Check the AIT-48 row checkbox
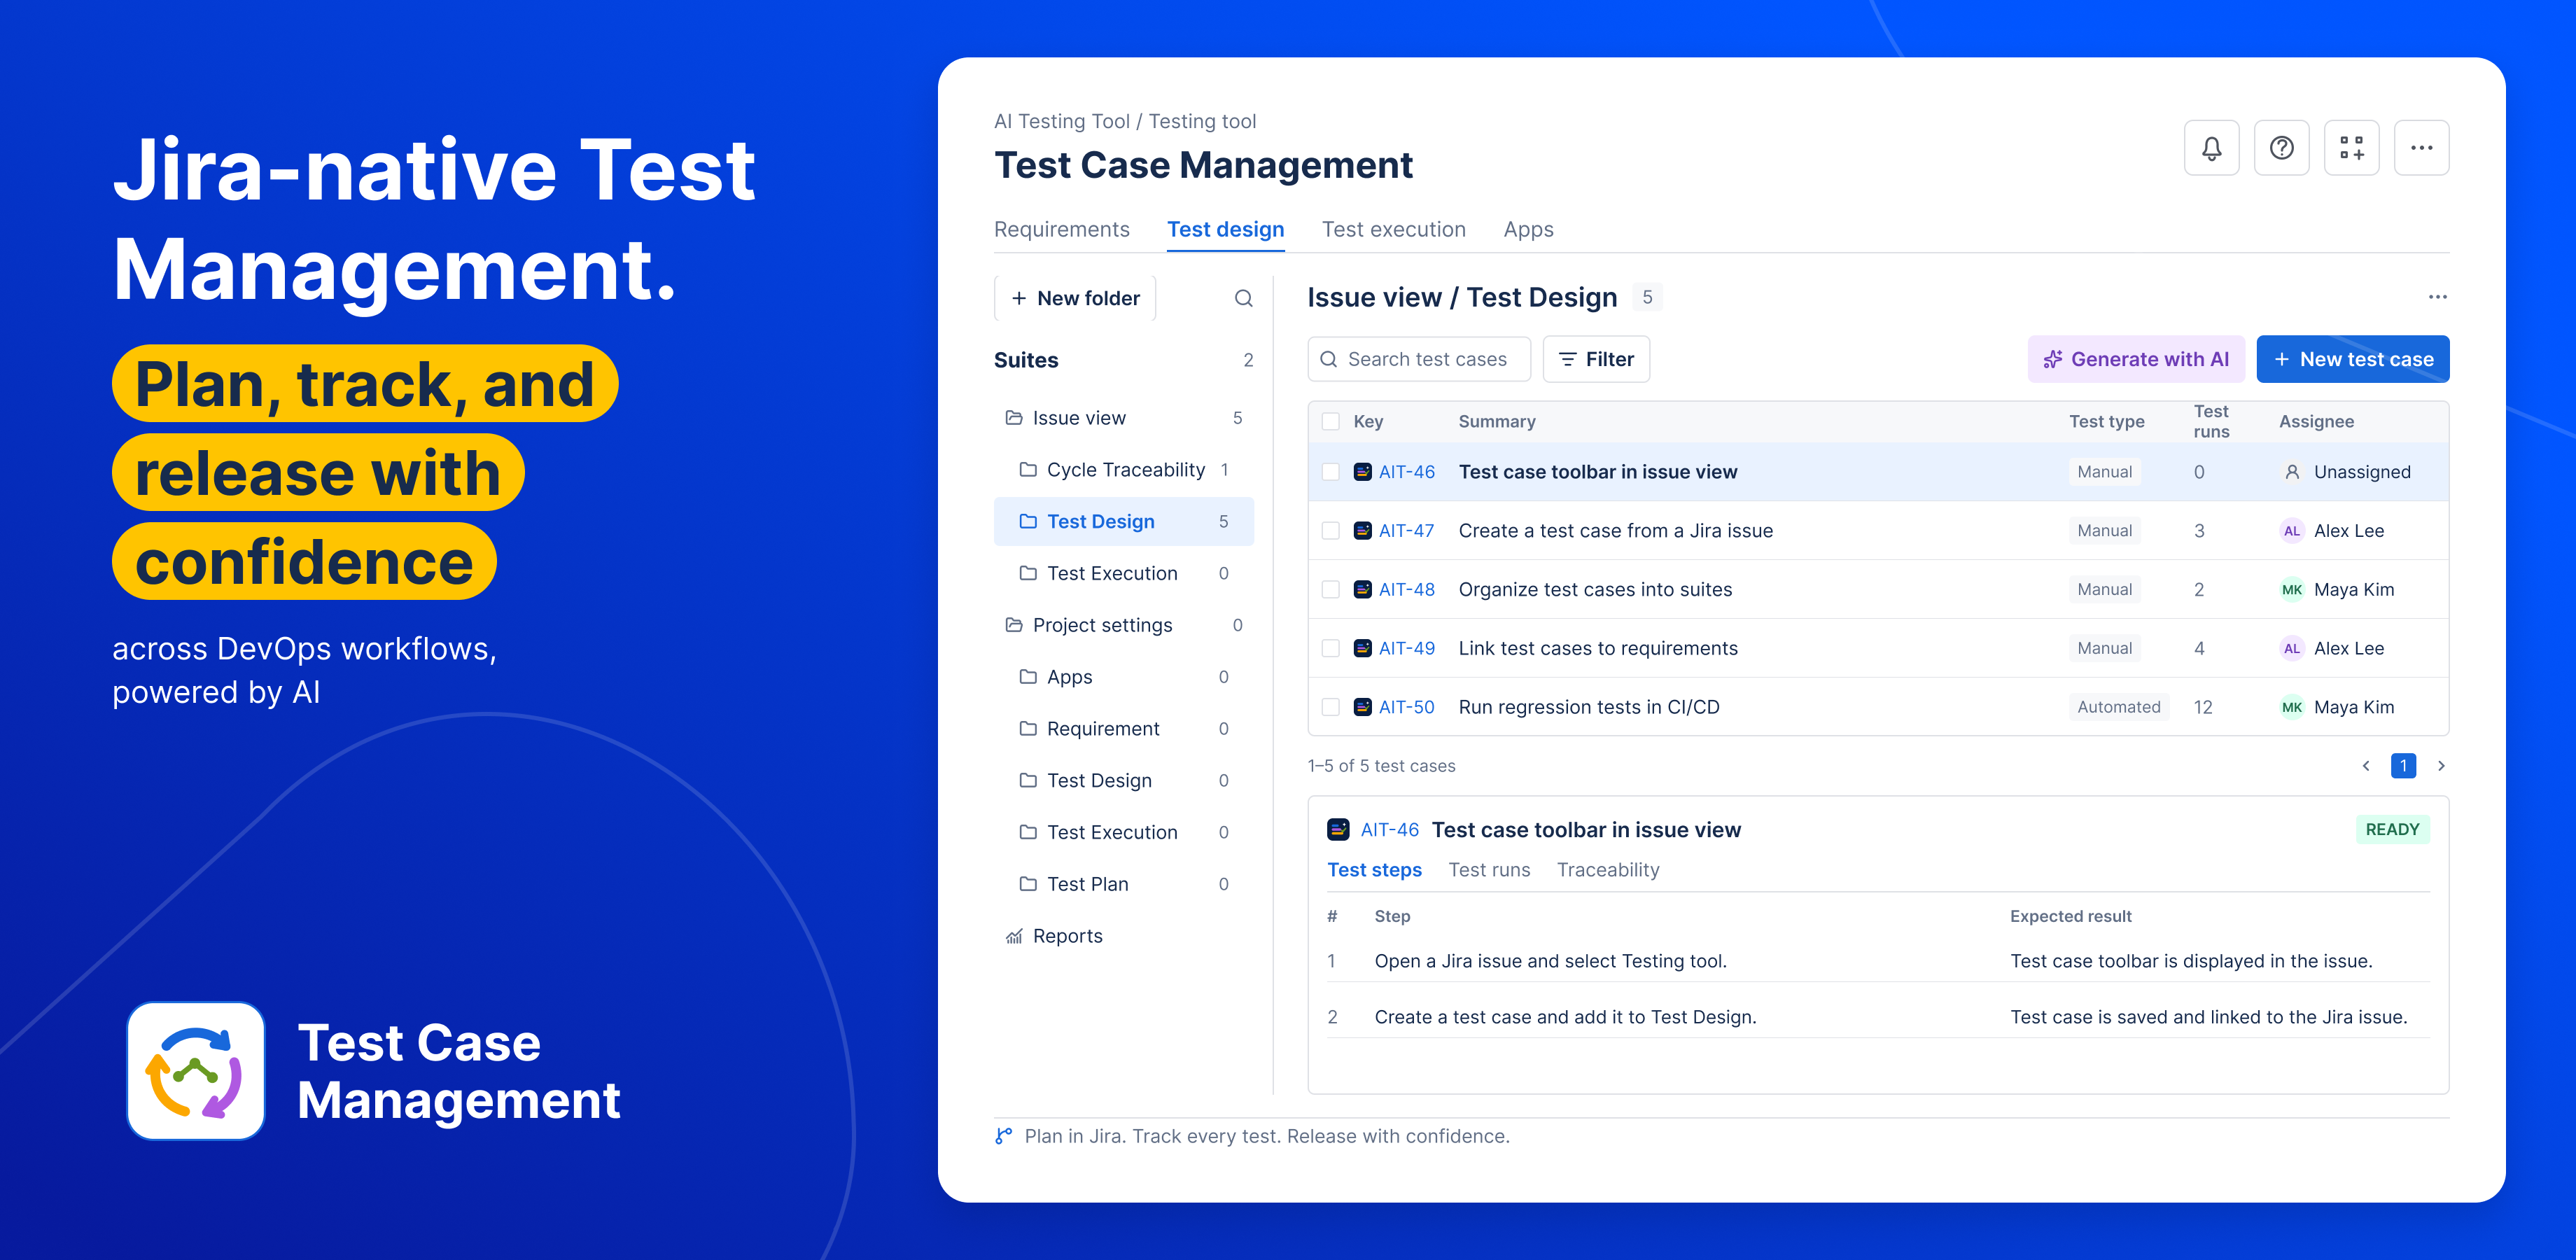Viewport: 2576px width, 1260px height. pos(1330,590)
